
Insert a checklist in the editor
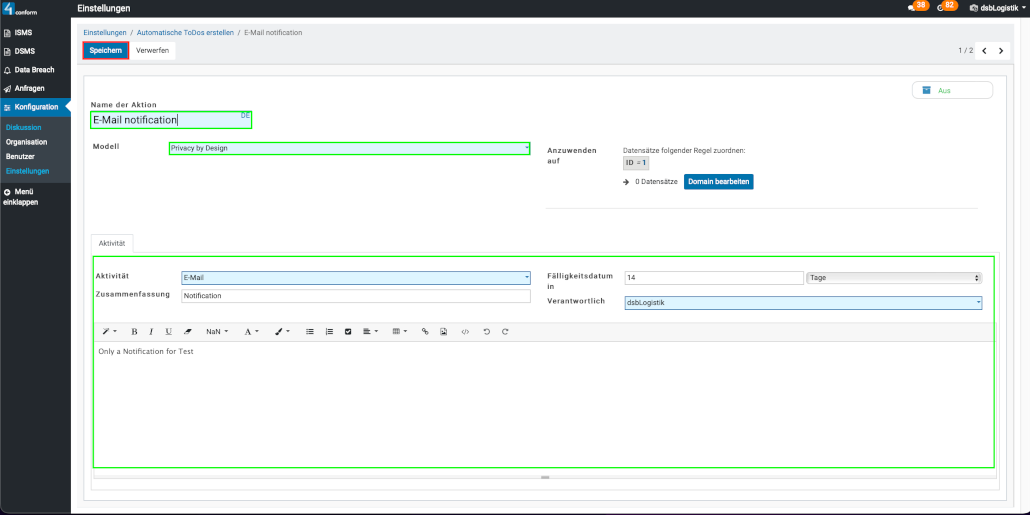pyautogui.click(x=348, y=331)
